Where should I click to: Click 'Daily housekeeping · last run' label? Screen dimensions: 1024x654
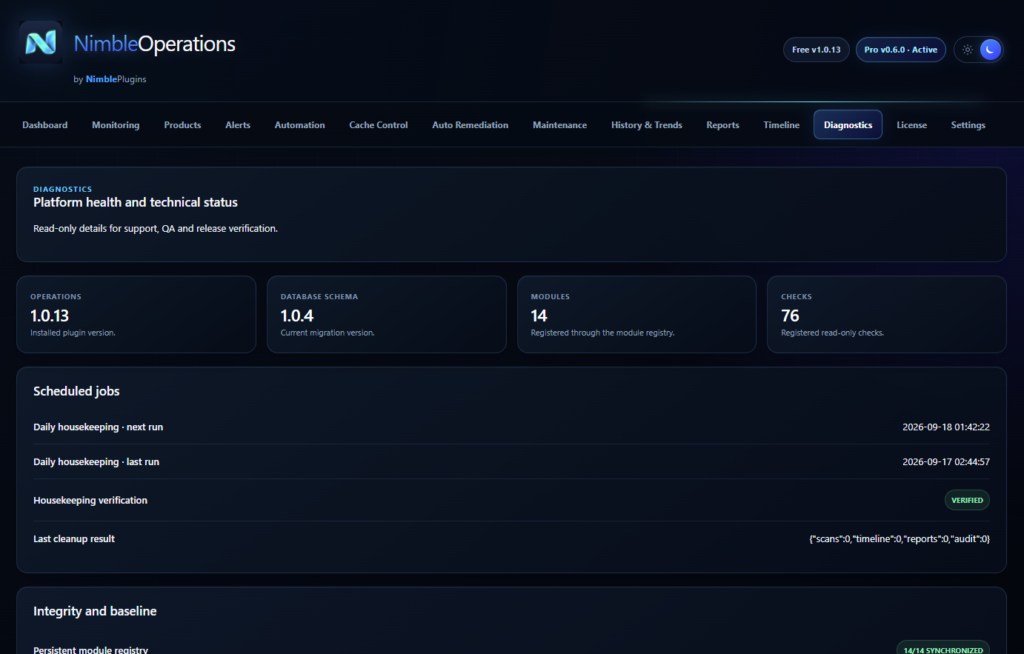pos(96,462)
